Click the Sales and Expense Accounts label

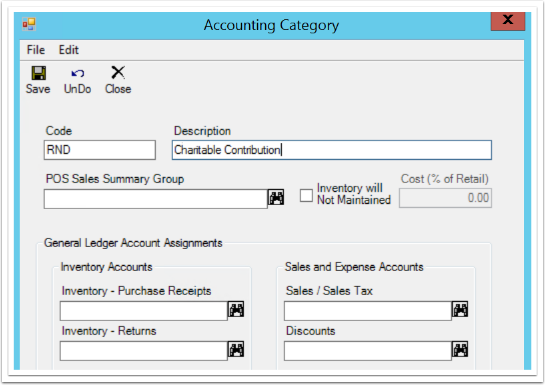coord(354,267)
